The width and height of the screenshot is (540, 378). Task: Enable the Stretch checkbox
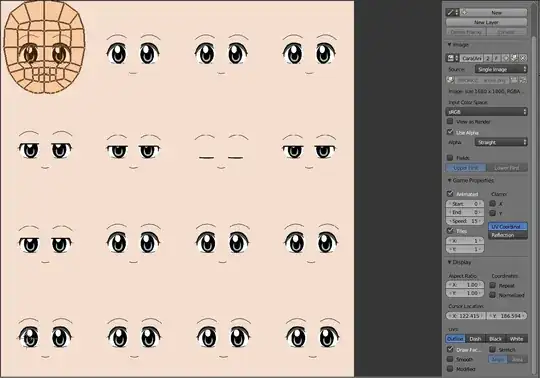tap(492, 349)
